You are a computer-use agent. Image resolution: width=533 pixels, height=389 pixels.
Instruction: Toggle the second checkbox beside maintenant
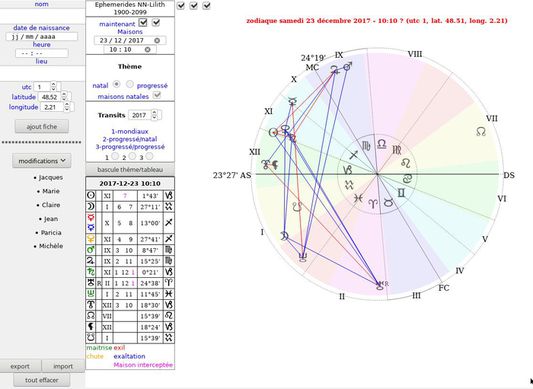(156, 23)
